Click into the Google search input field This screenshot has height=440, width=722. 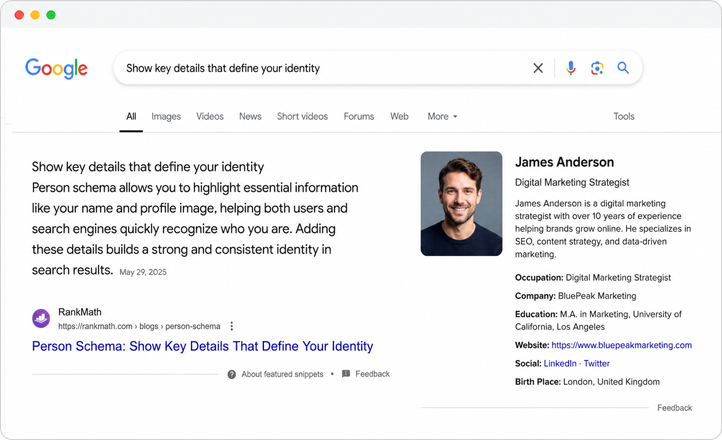tap(322, 68)
